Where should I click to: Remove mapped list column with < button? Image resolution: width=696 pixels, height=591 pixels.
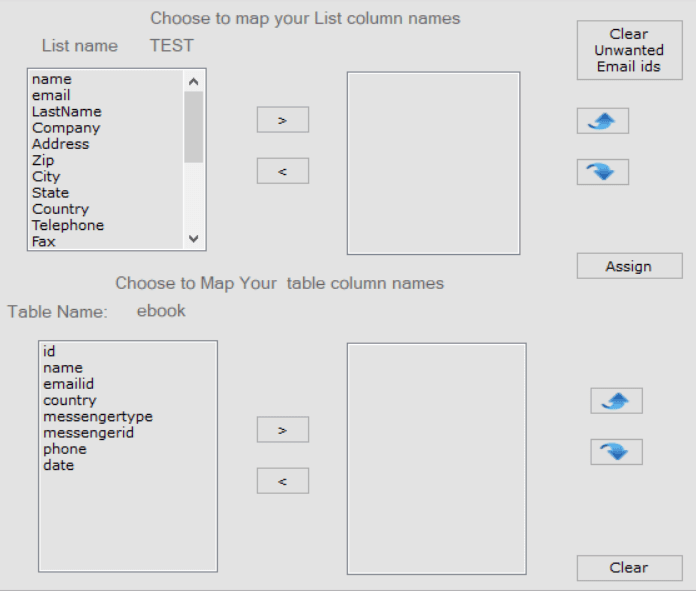click(283, 171)
